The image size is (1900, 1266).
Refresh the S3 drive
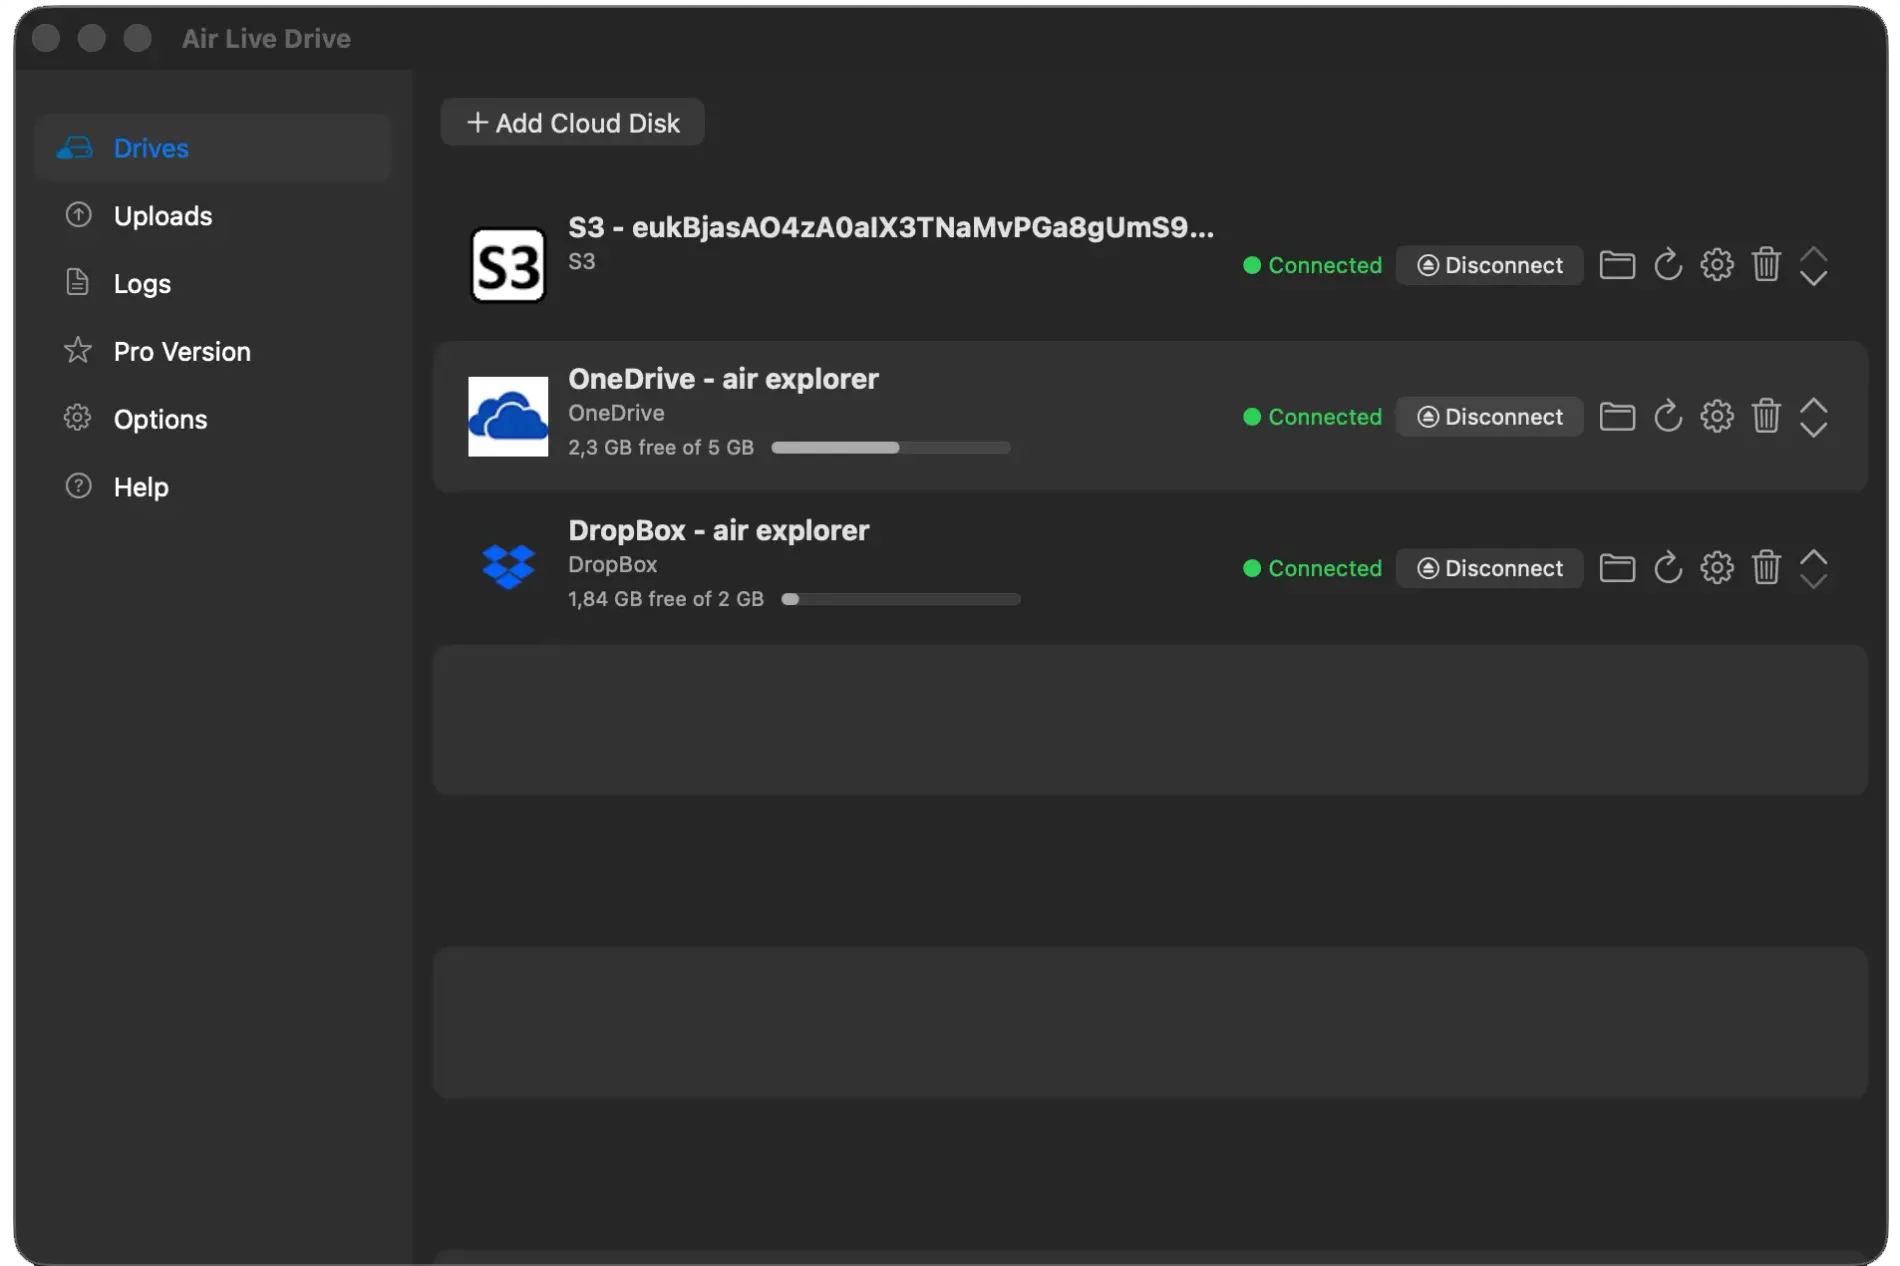click(x=1667, y=265)
